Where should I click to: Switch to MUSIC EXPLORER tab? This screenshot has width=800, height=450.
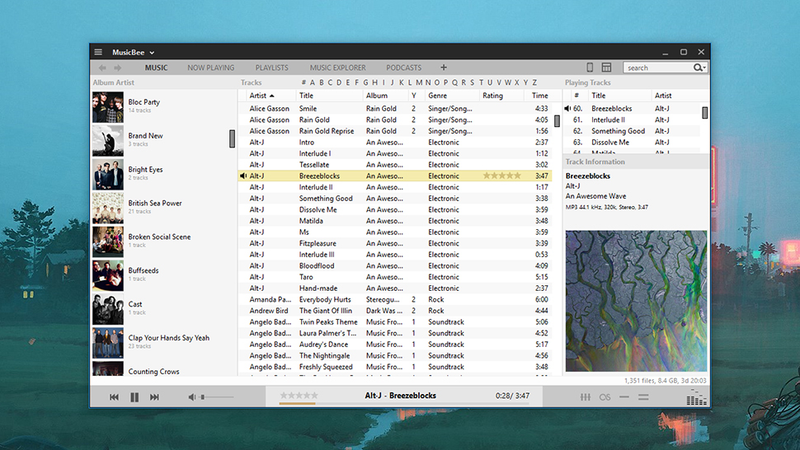tap(338, 68)
